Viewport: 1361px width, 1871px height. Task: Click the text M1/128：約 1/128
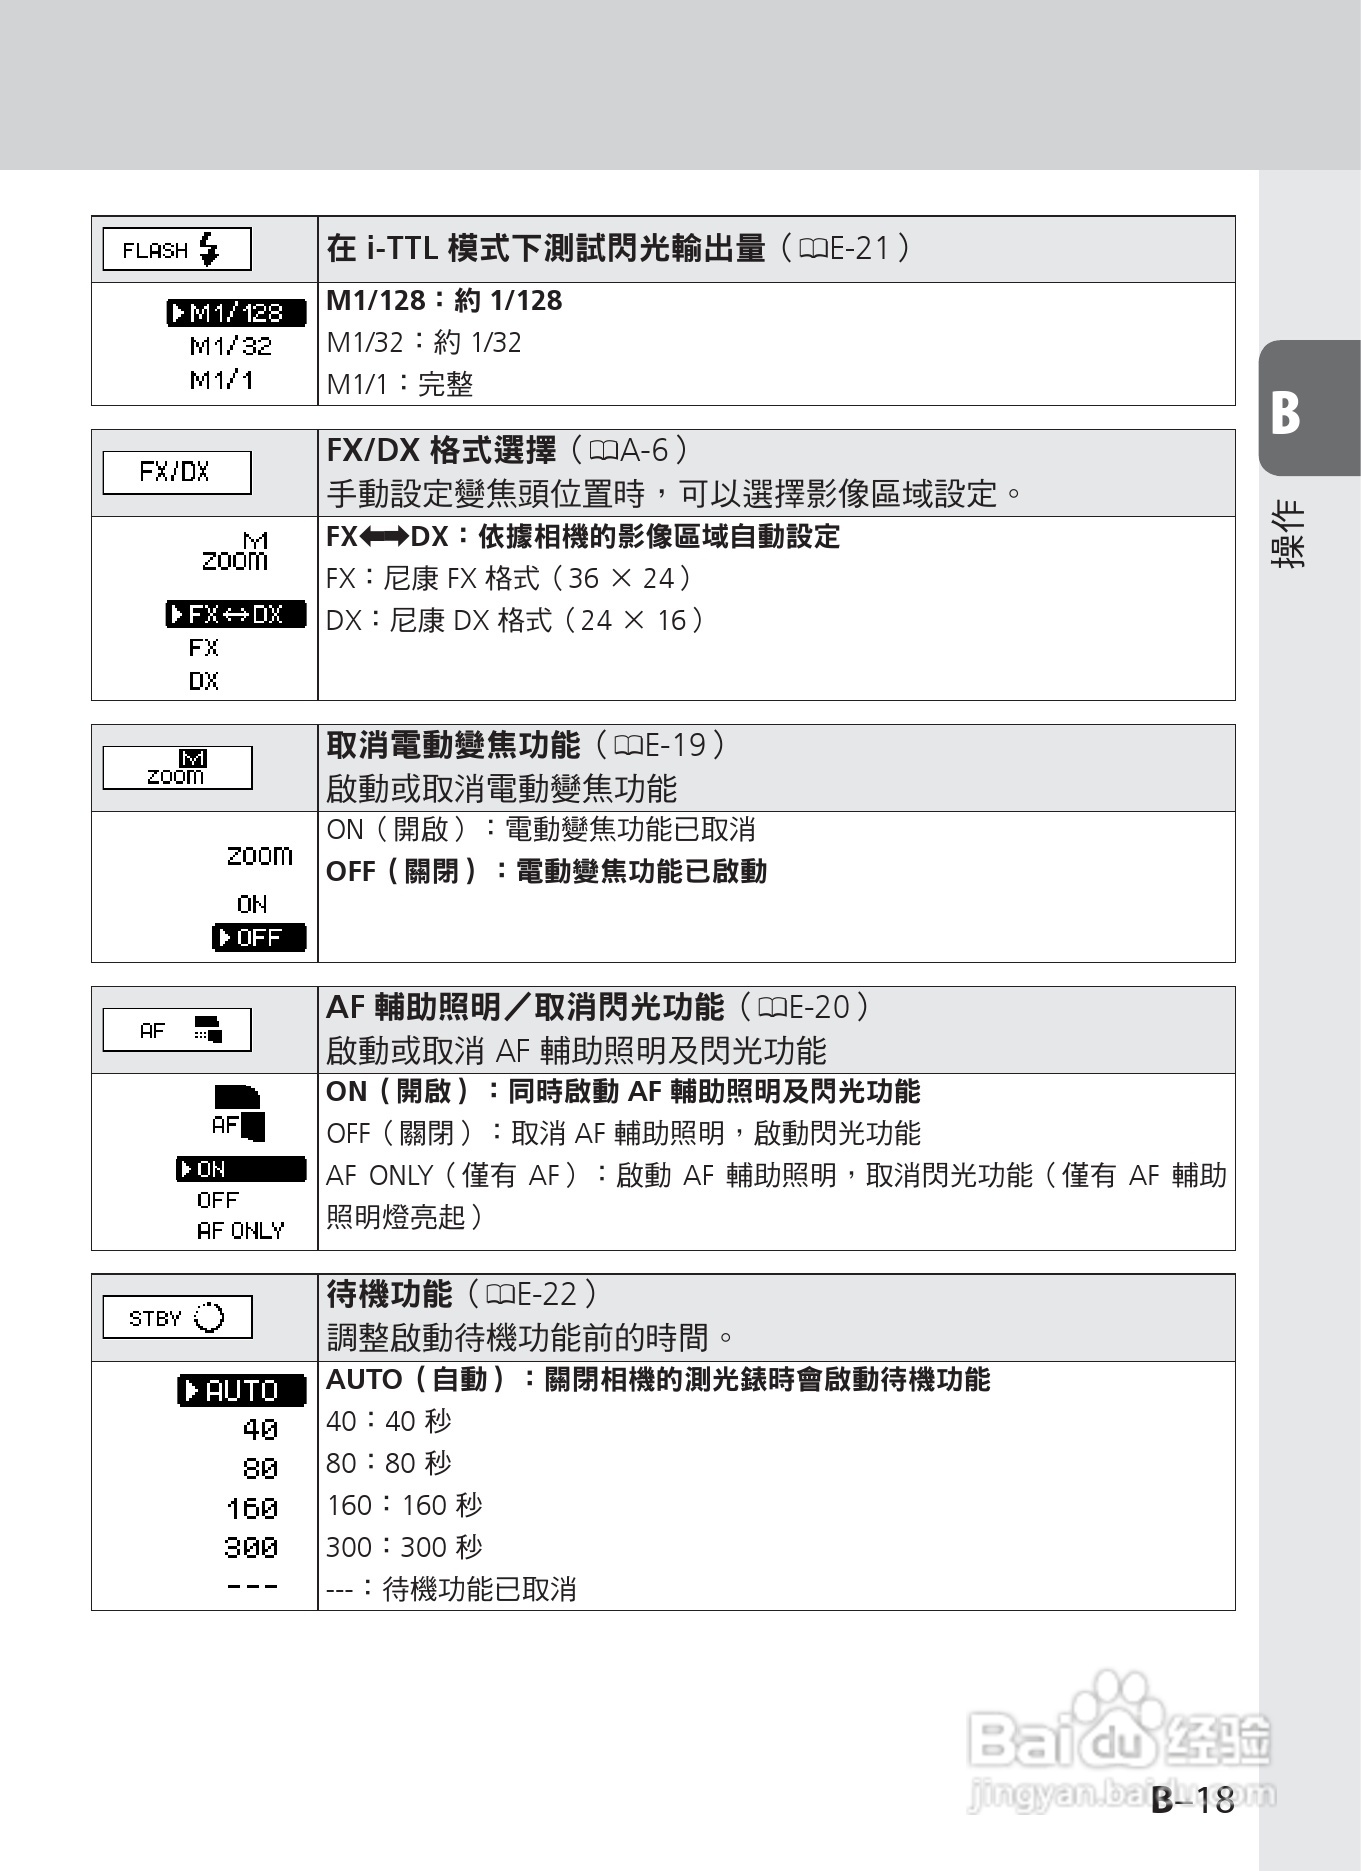point(445,301)
